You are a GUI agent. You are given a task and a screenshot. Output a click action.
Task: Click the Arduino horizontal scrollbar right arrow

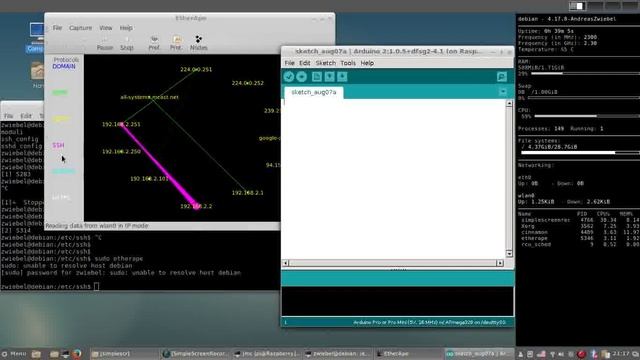pos(500,263)
